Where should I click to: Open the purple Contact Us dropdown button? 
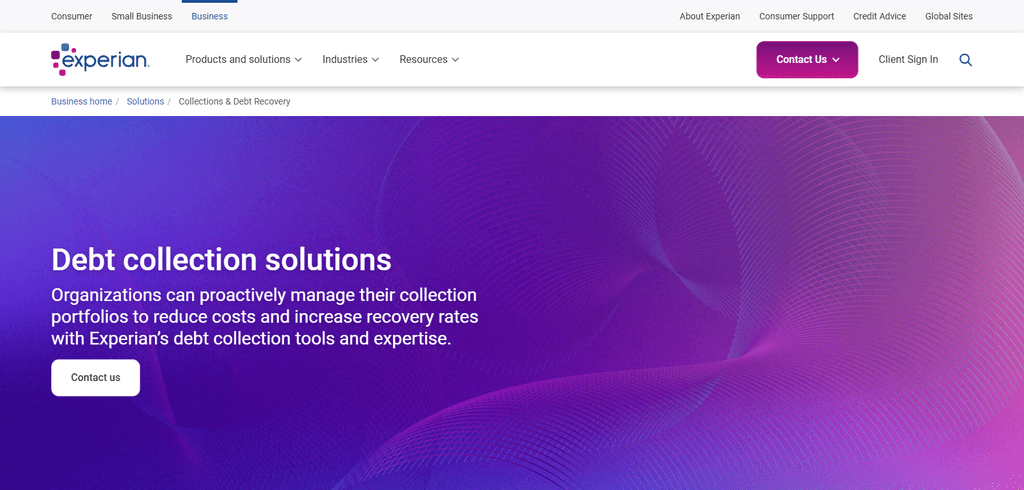coord(807,59)
